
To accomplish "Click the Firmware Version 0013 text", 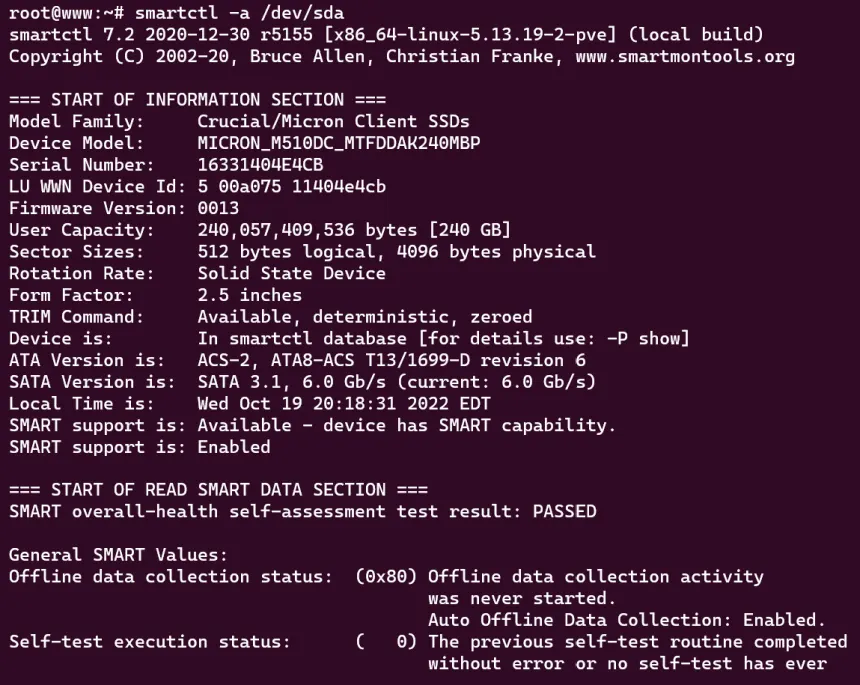I will [218, 208].
